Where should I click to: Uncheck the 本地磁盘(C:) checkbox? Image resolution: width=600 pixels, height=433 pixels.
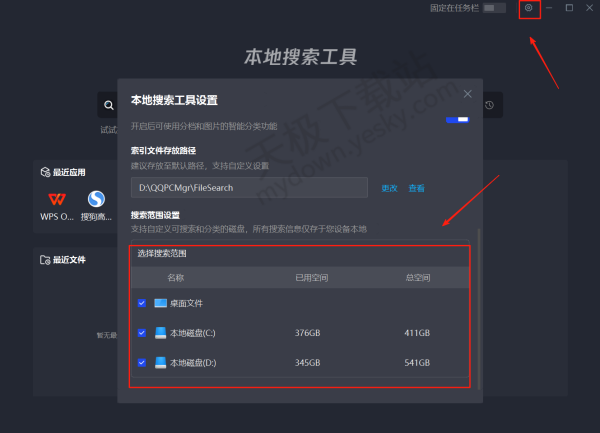pos(141,333)
